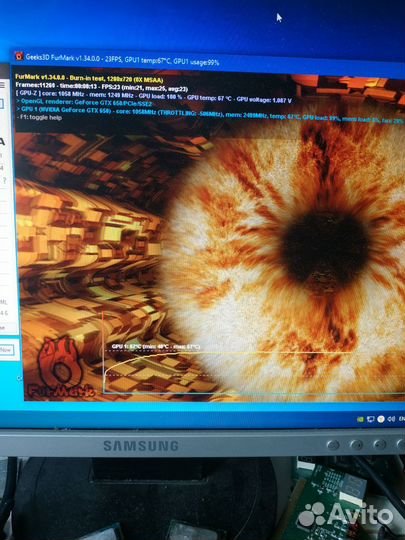Open hamburger menu in background window
Image resolution: width=405 pixels, height=540 pixels.
coord(2,85)
